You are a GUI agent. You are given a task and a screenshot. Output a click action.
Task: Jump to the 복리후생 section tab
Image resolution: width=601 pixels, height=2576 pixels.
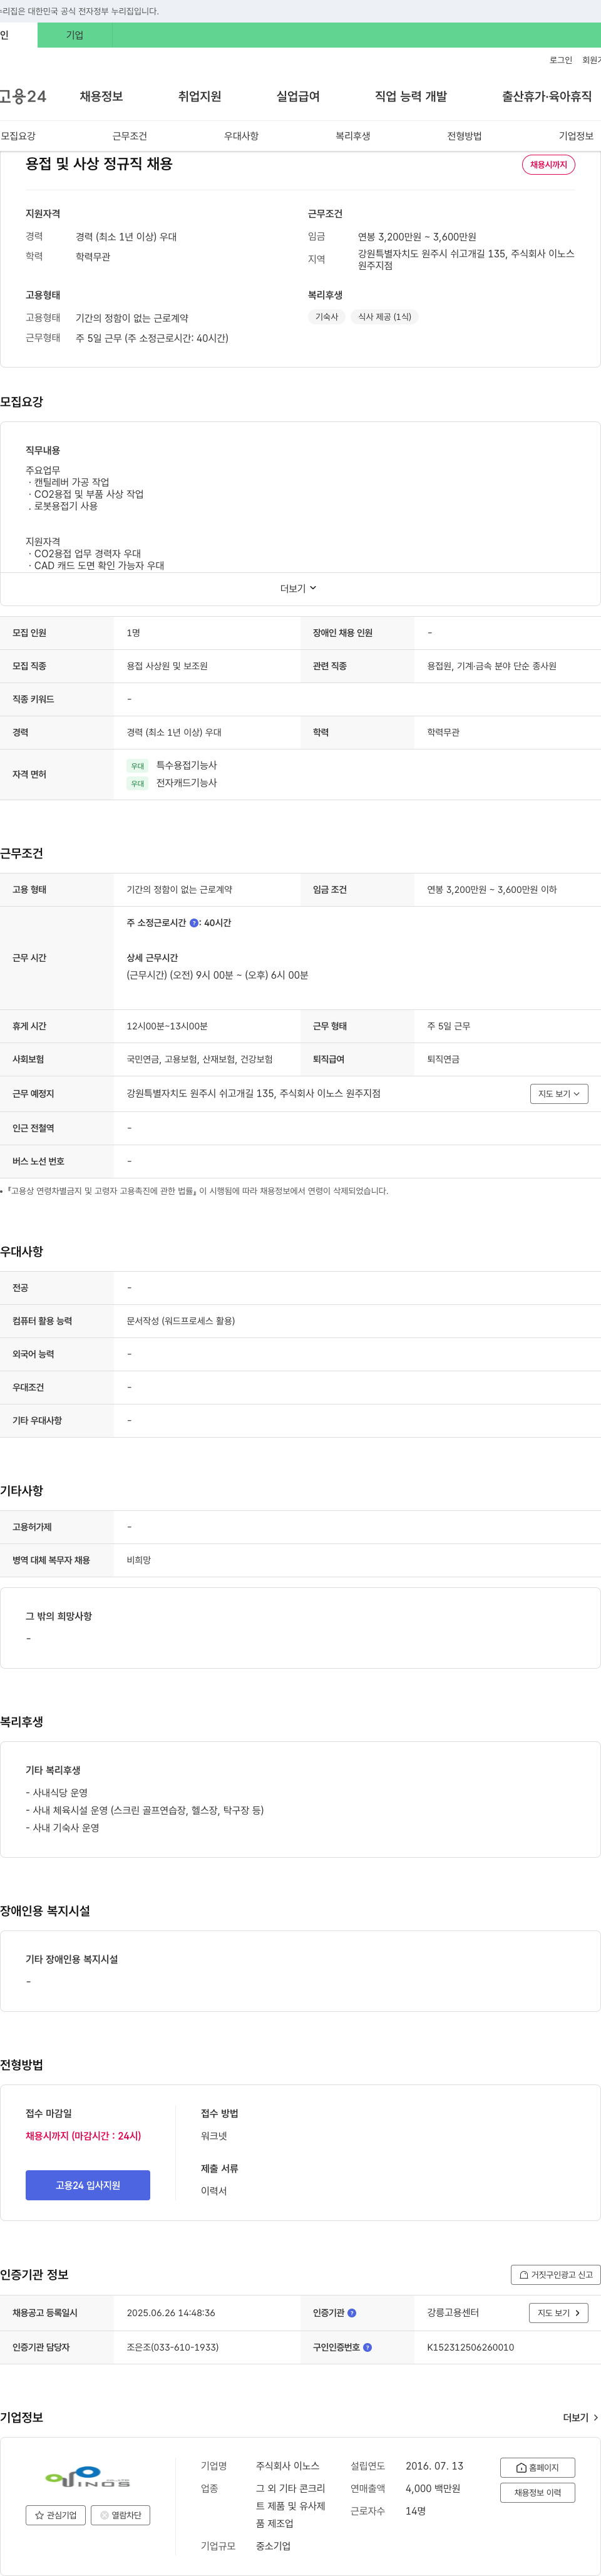[353, 136]
